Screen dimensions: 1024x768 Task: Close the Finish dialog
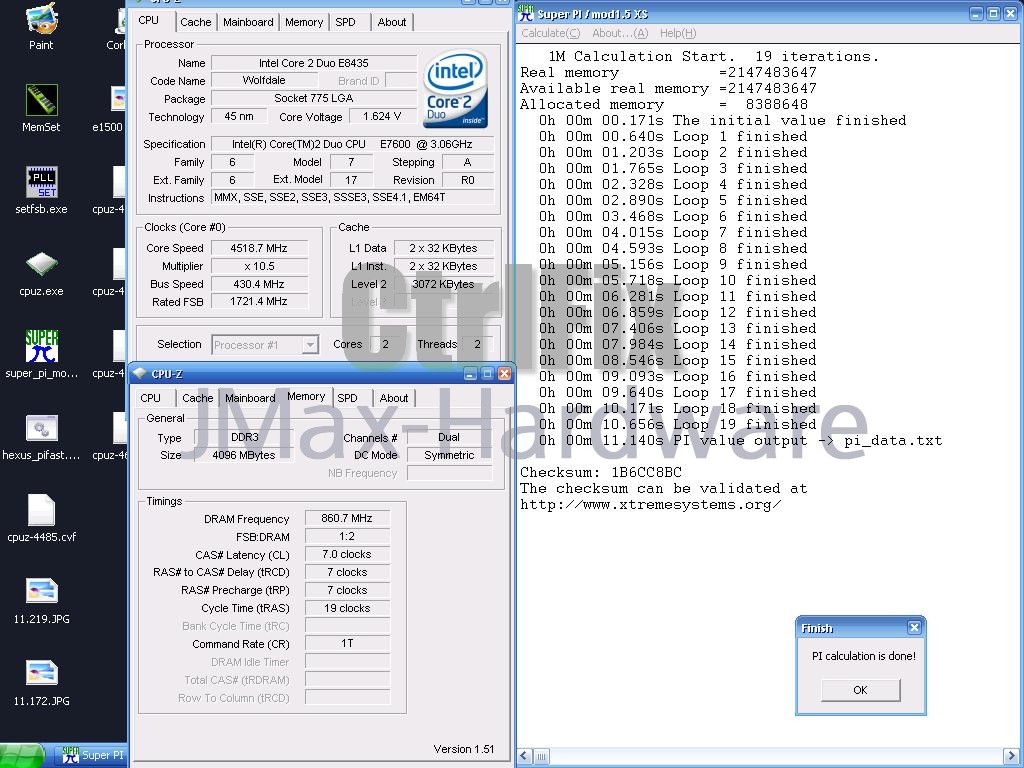(914, 628)
